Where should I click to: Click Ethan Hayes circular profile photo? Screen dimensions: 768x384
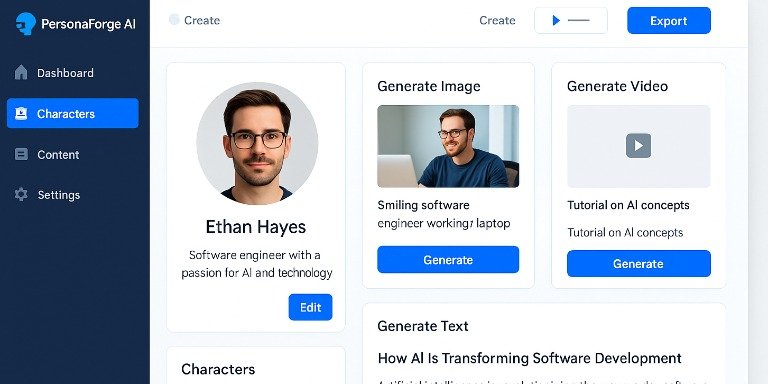(257, 143)
